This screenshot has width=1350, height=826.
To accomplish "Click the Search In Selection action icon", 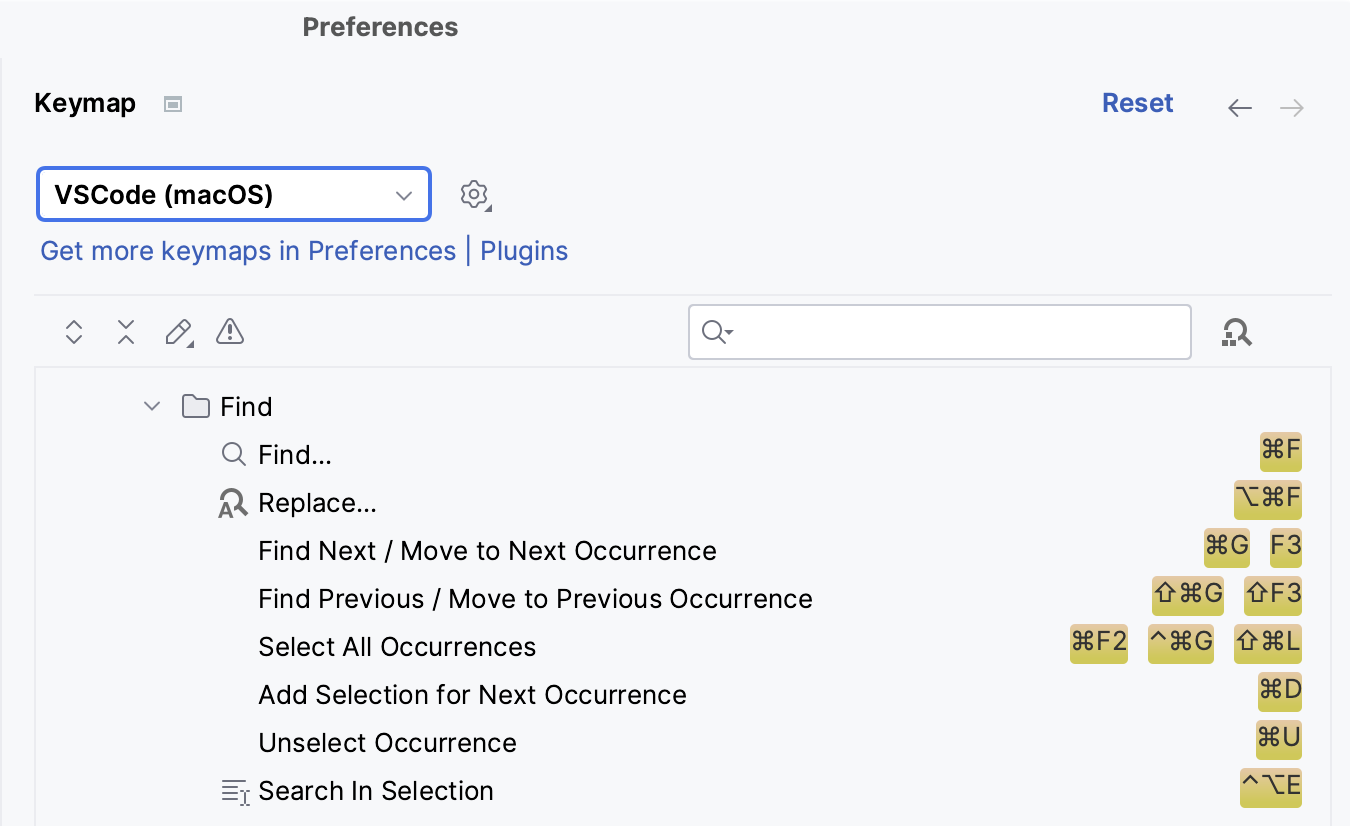I will pyautogui.click(x=232, y=791).
